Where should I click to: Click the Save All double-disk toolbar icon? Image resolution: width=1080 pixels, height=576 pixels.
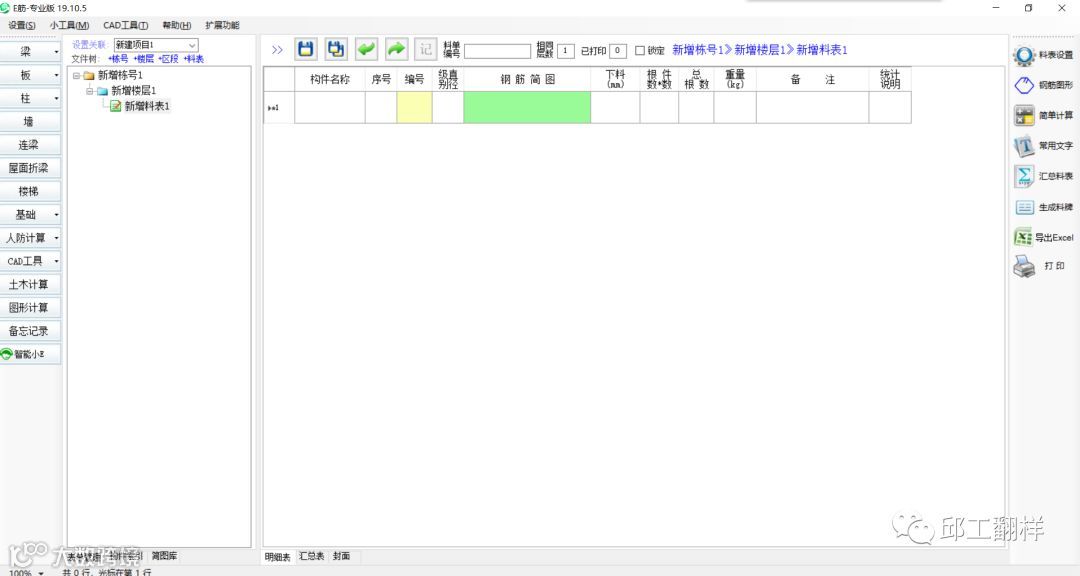(336, 49)
